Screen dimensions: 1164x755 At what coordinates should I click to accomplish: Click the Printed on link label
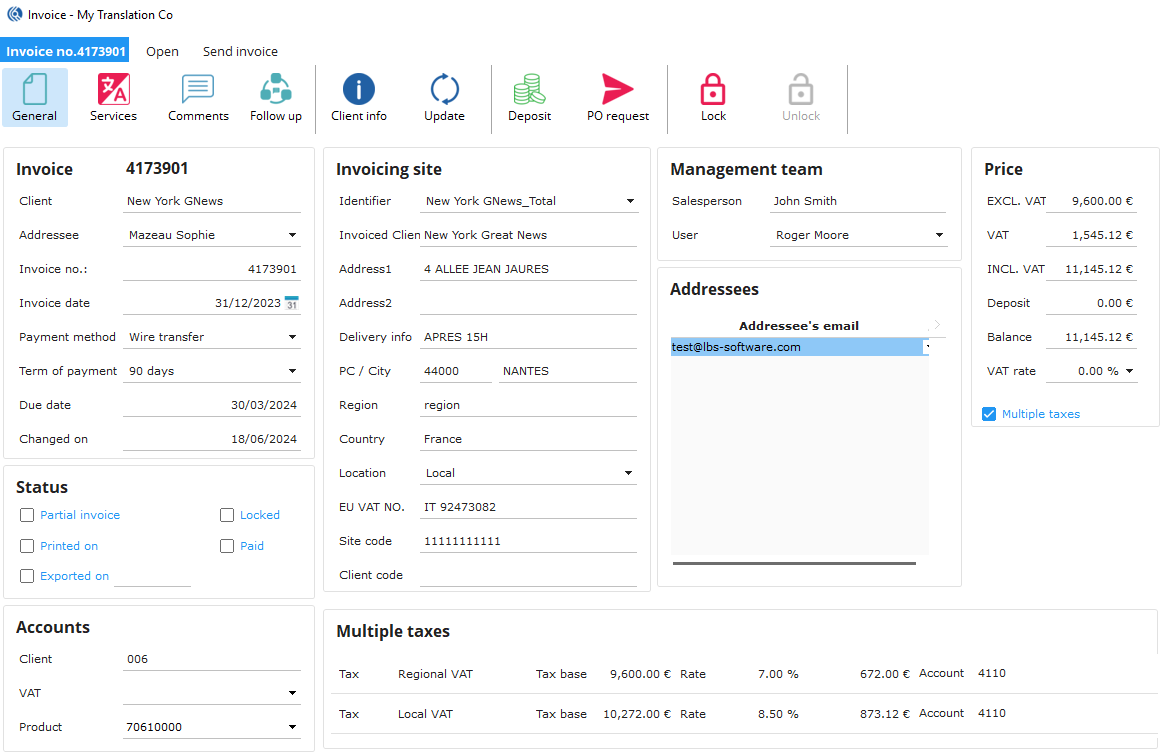[69, 546]
